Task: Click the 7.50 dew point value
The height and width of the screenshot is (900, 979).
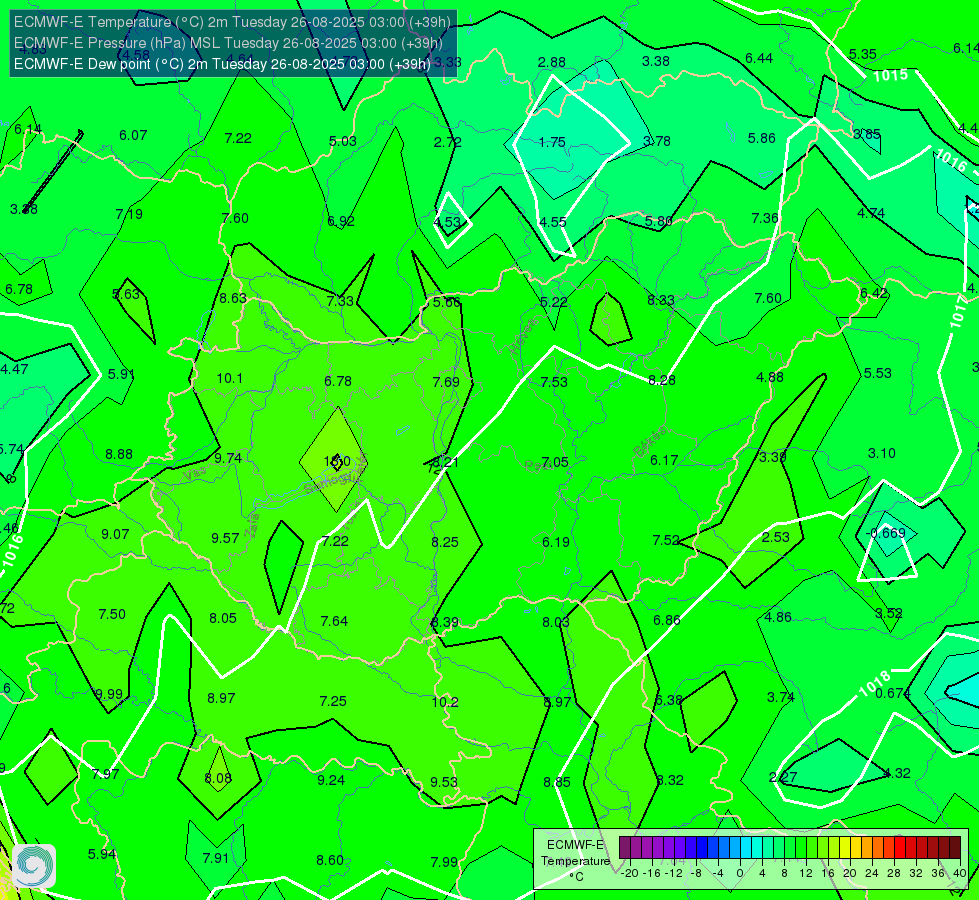Action: point(112,615)
